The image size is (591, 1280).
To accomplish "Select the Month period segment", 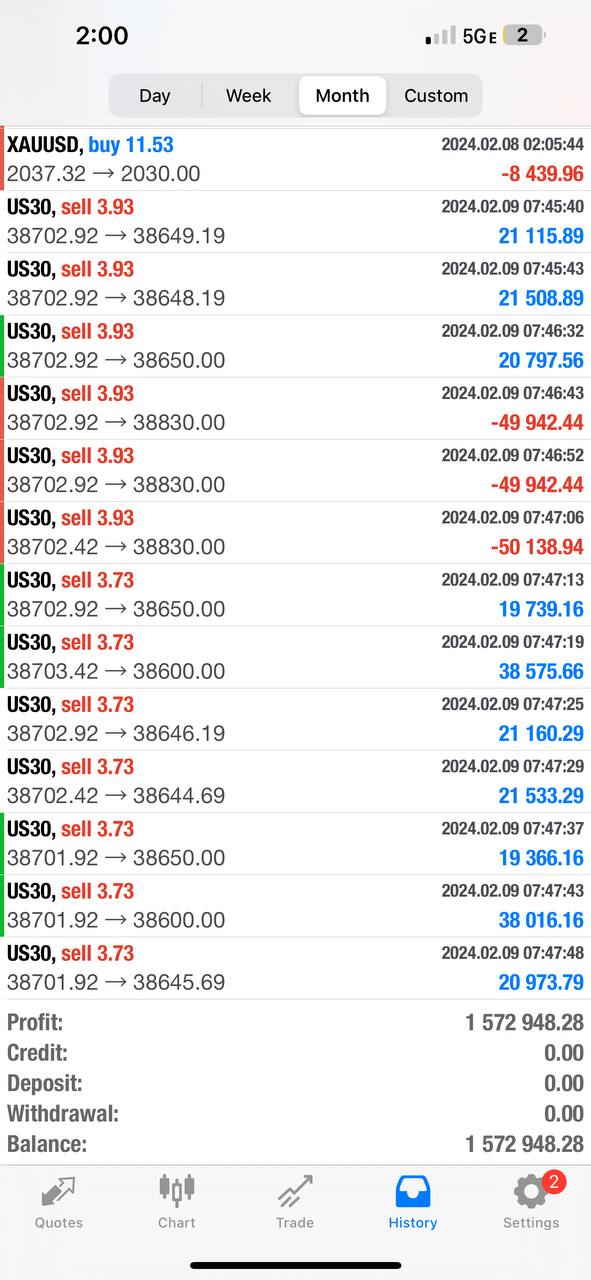I will click(x=342, y=96).
